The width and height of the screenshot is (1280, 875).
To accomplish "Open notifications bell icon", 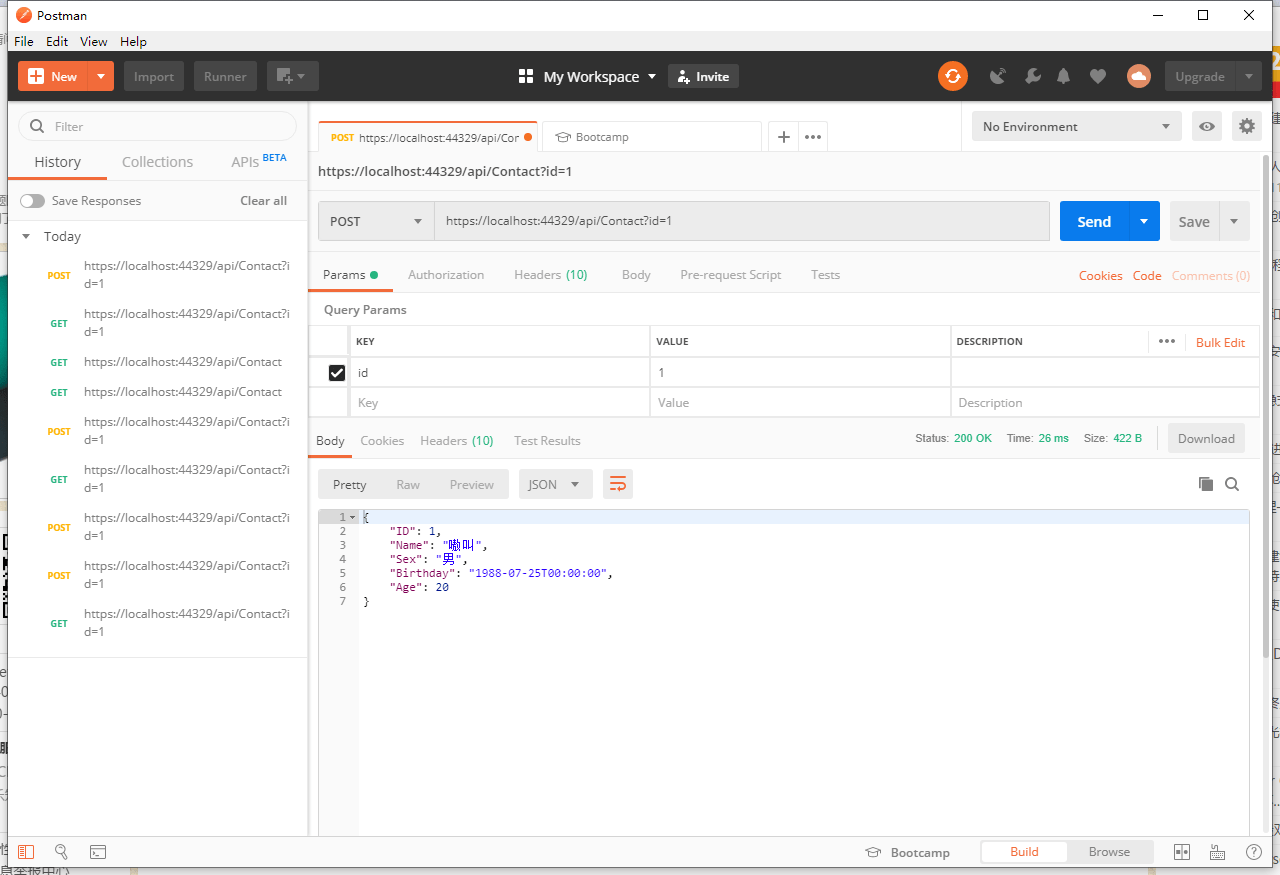I will (x=1064, y=76).
